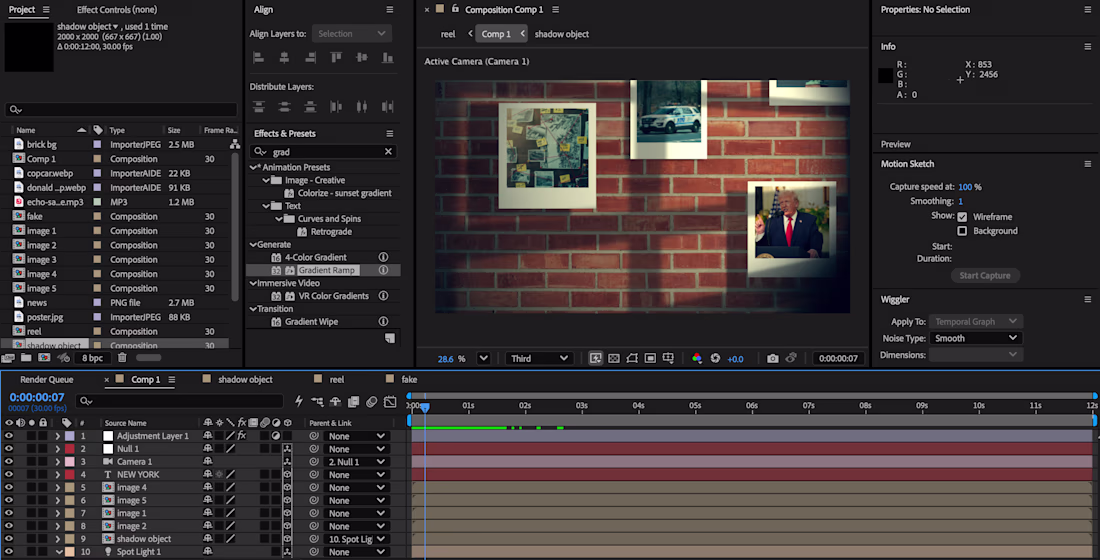Turn off the Spot Light 1 layer
The height and width of the screenshot is (560, 1100).
point(8,552)
